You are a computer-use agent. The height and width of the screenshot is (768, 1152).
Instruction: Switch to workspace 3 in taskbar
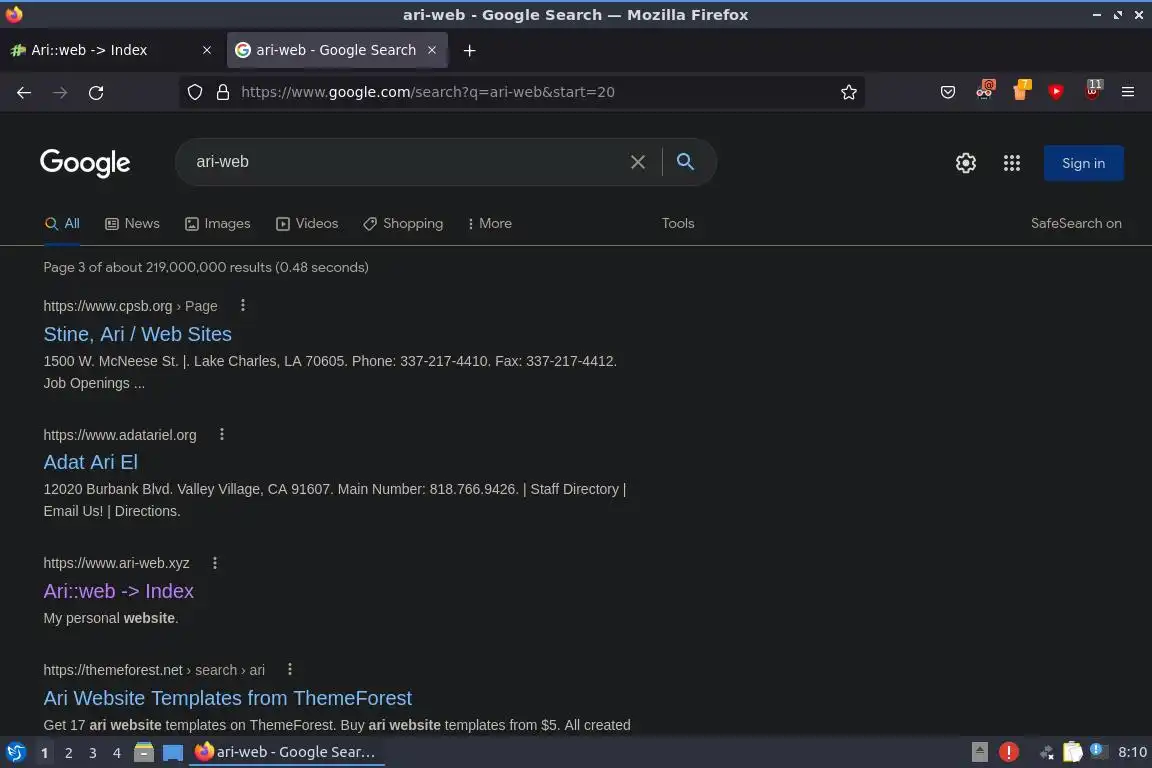(x=93, y=753)
